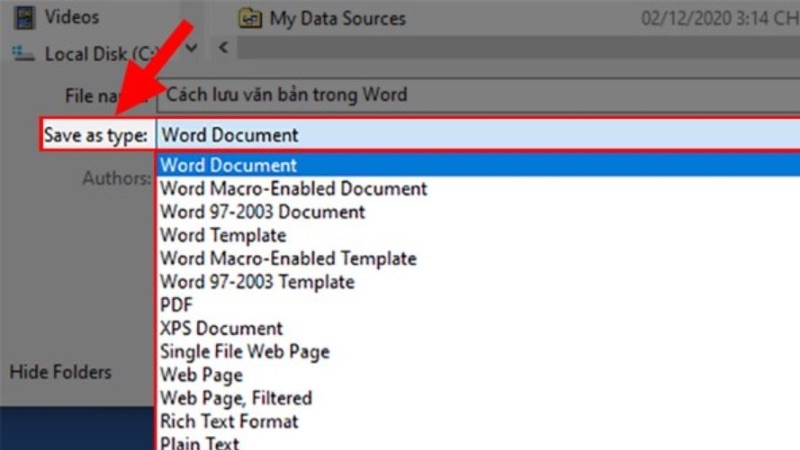Screen dimensions: 800x450
Task: Click the Videos folder icon
Action: [24, 17]
